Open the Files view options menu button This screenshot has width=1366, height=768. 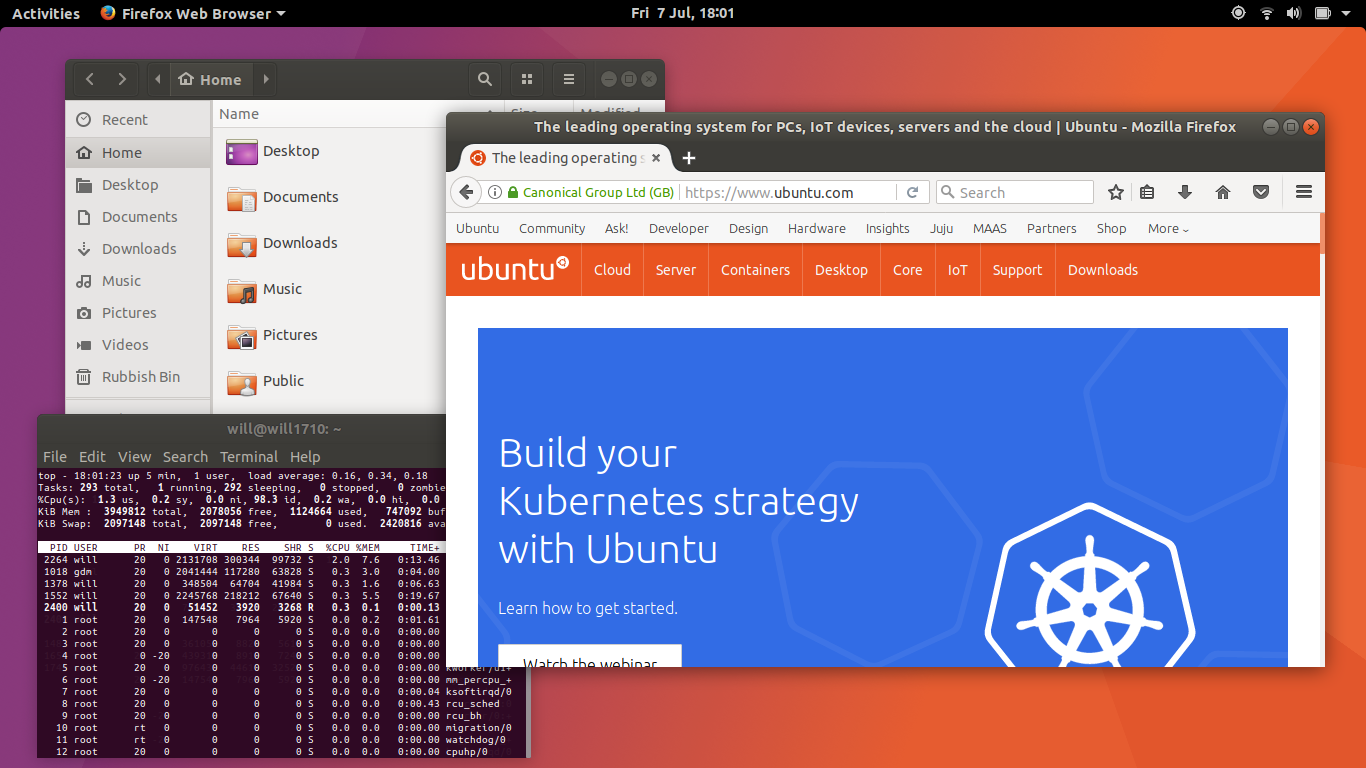[568, 79]
